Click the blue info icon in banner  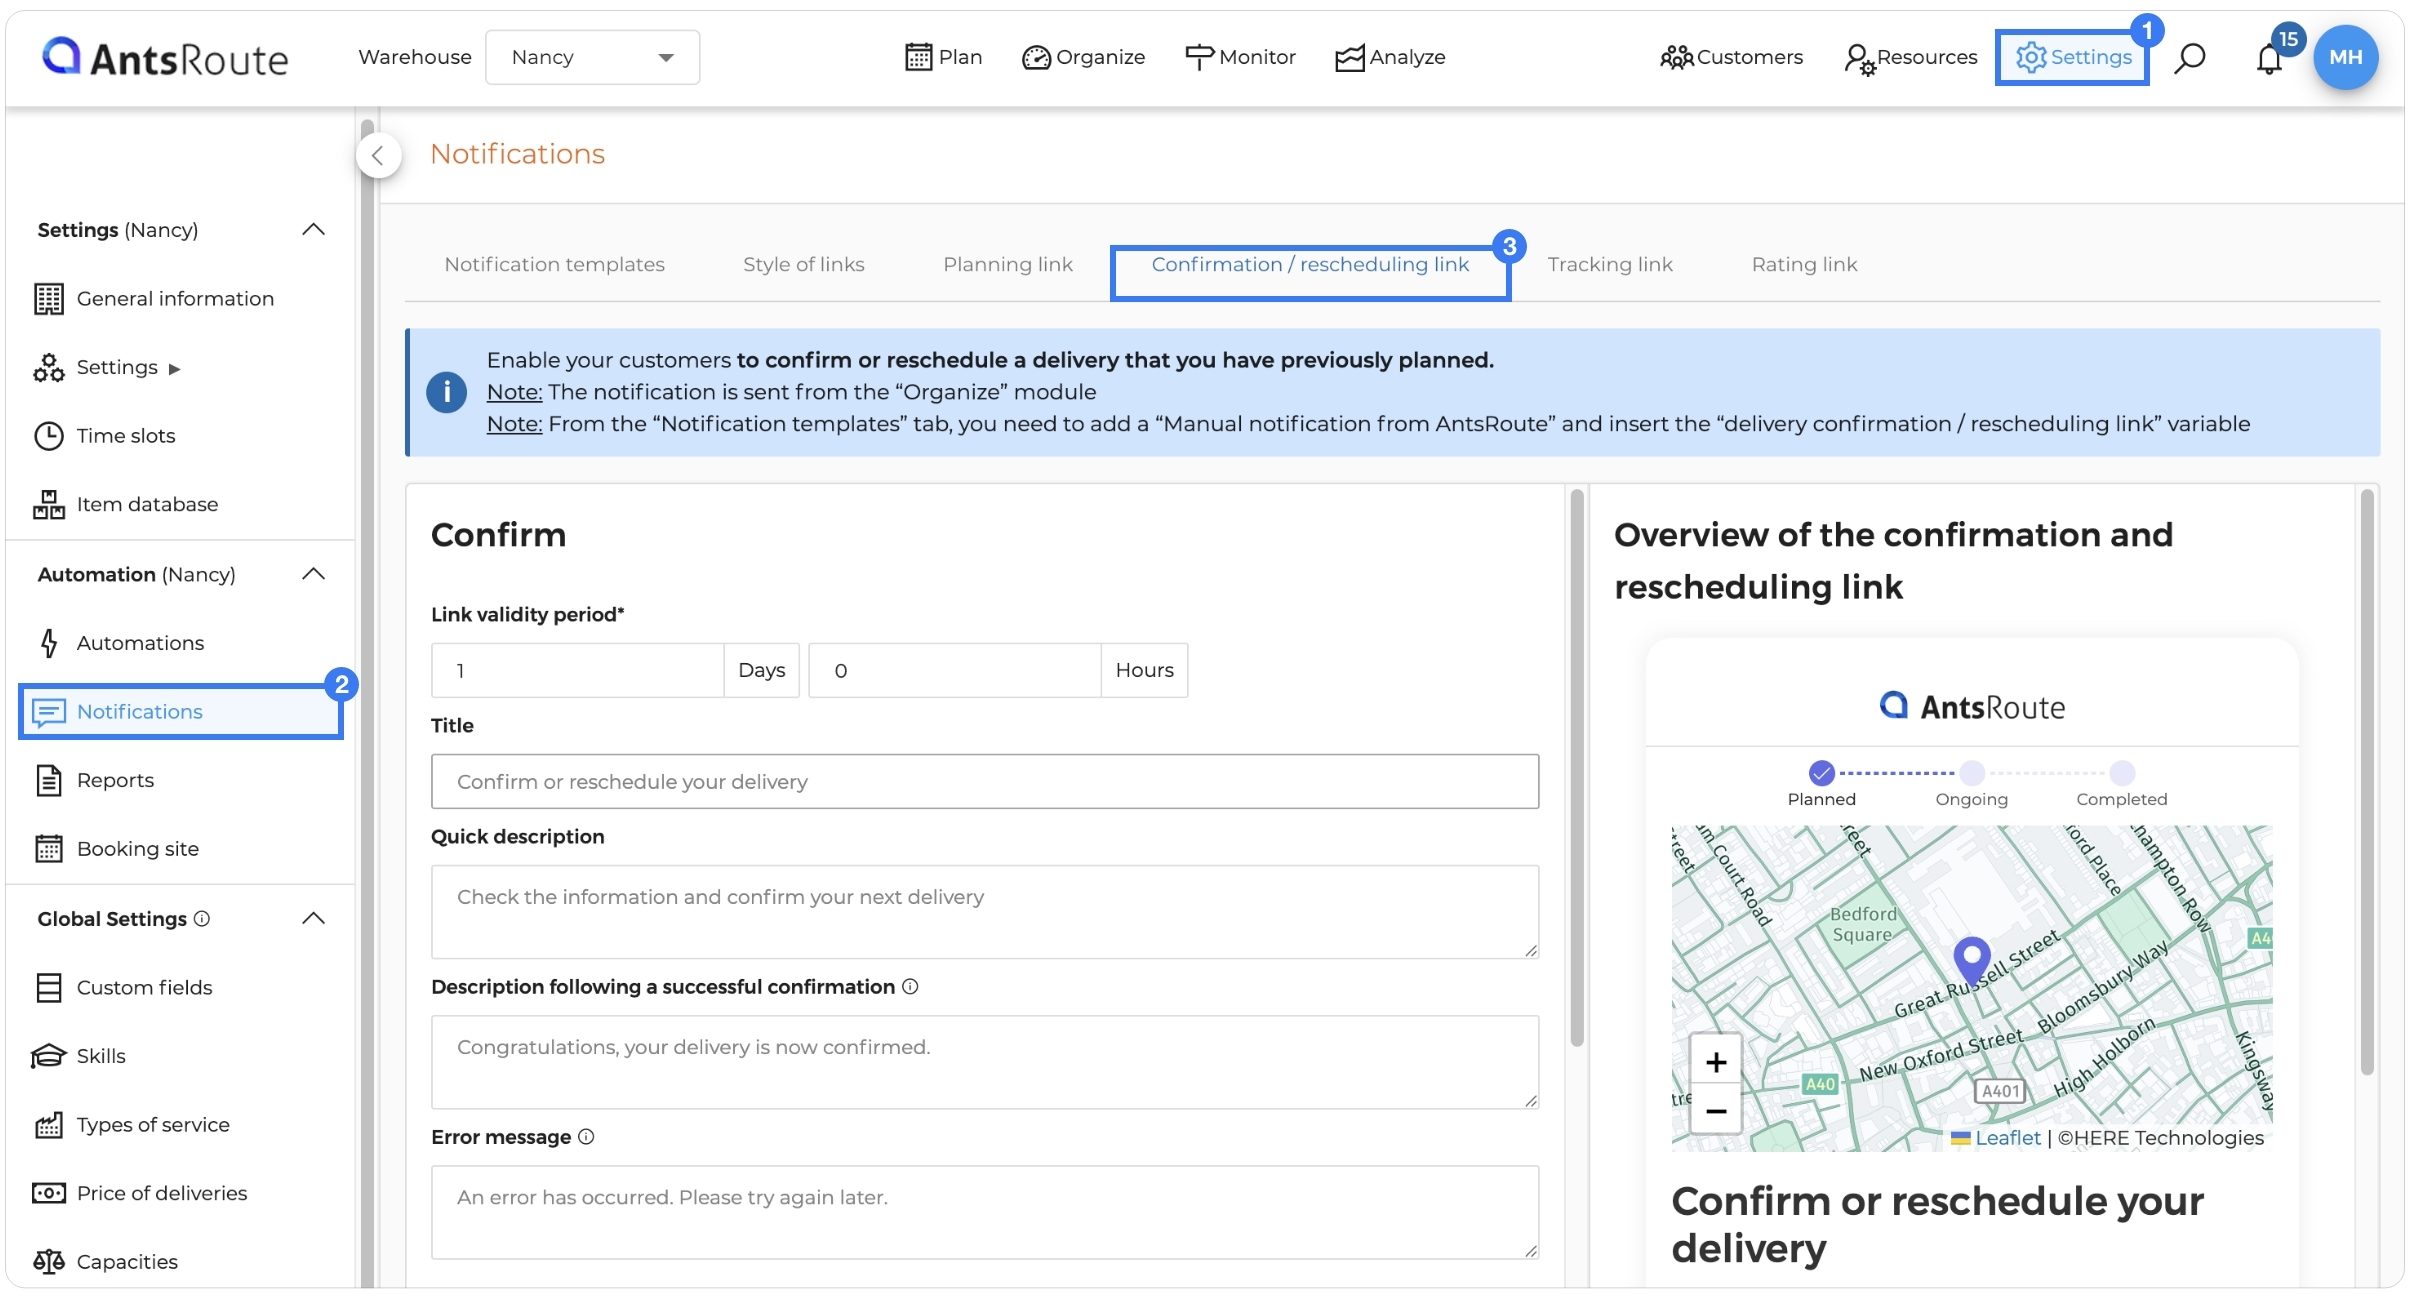pos(446,391)
